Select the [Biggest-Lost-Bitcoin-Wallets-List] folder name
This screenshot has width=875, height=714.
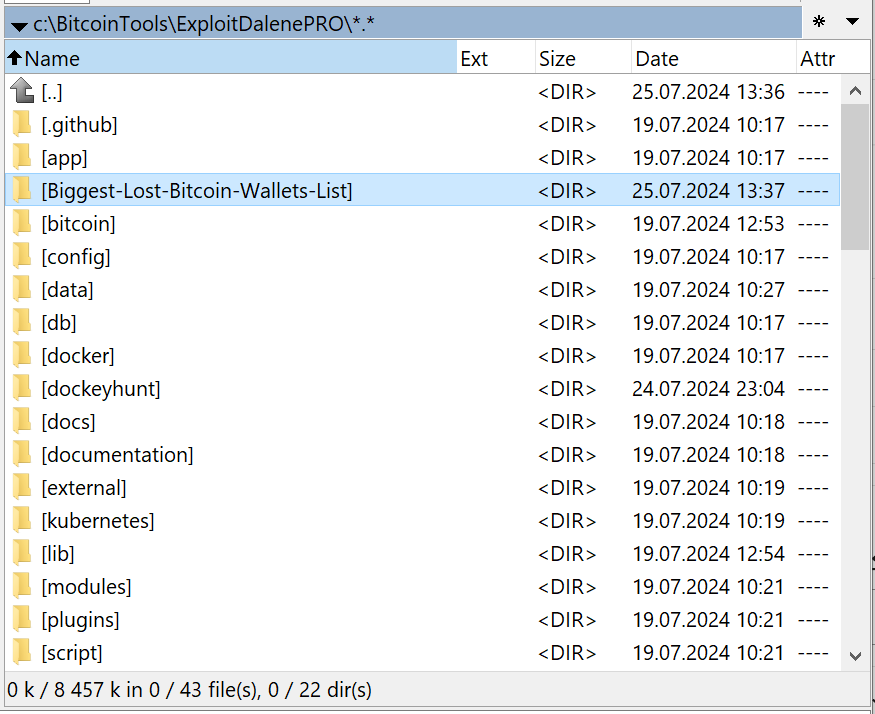pyautogui.click(x=197, y=191)
